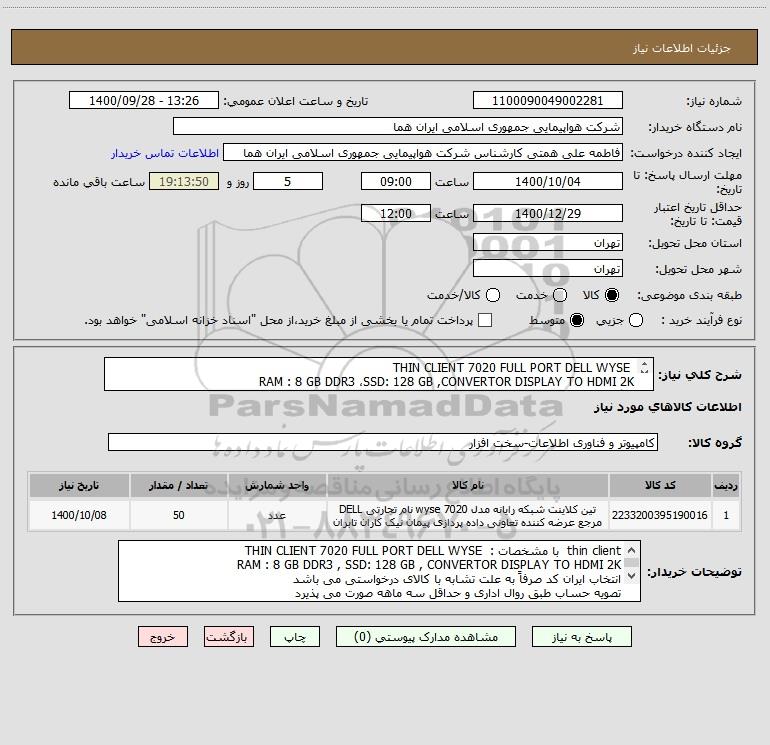Click the خروج exit button
Image resolution: width=770 pixels, height=745 pixels.
point(163,637)
